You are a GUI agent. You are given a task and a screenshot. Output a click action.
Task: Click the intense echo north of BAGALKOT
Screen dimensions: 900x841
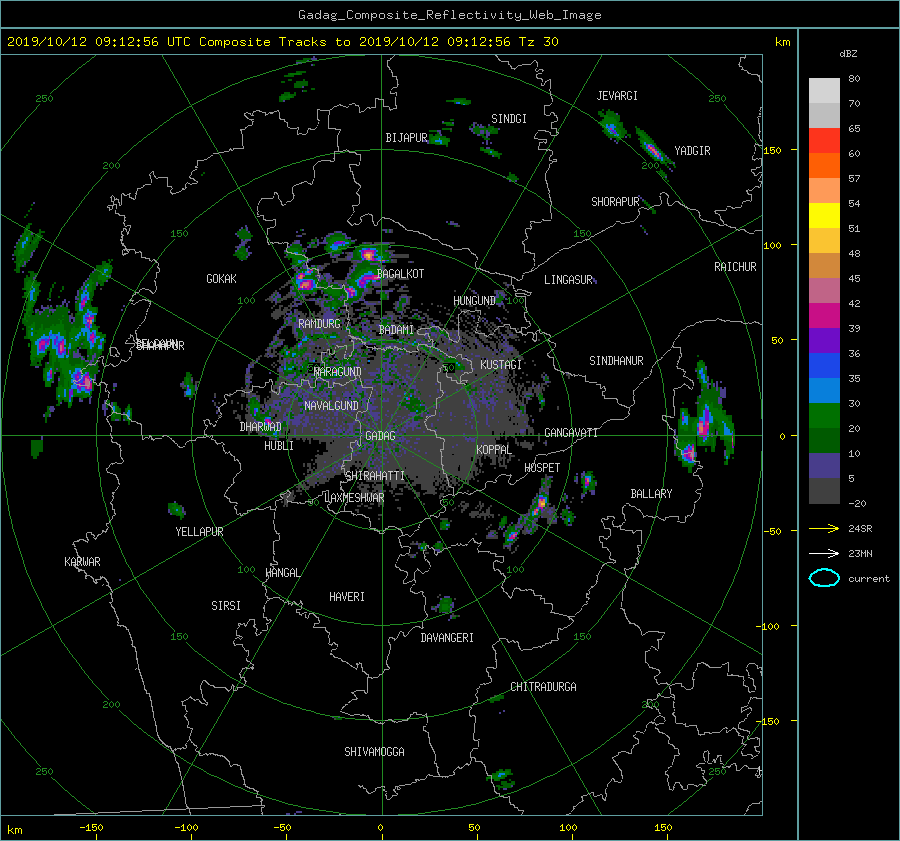point(368,253)
